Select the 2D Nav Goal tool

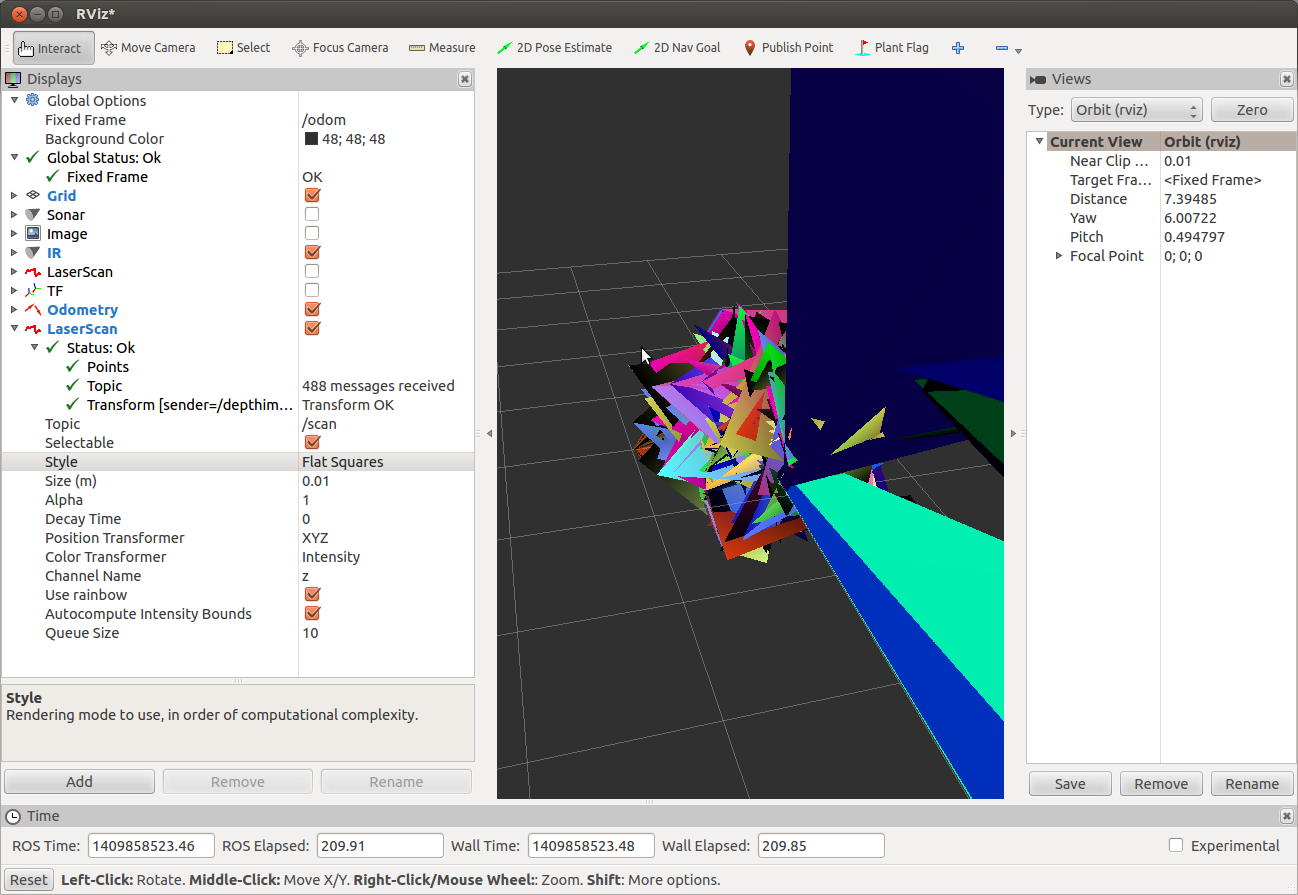[677, 47]
